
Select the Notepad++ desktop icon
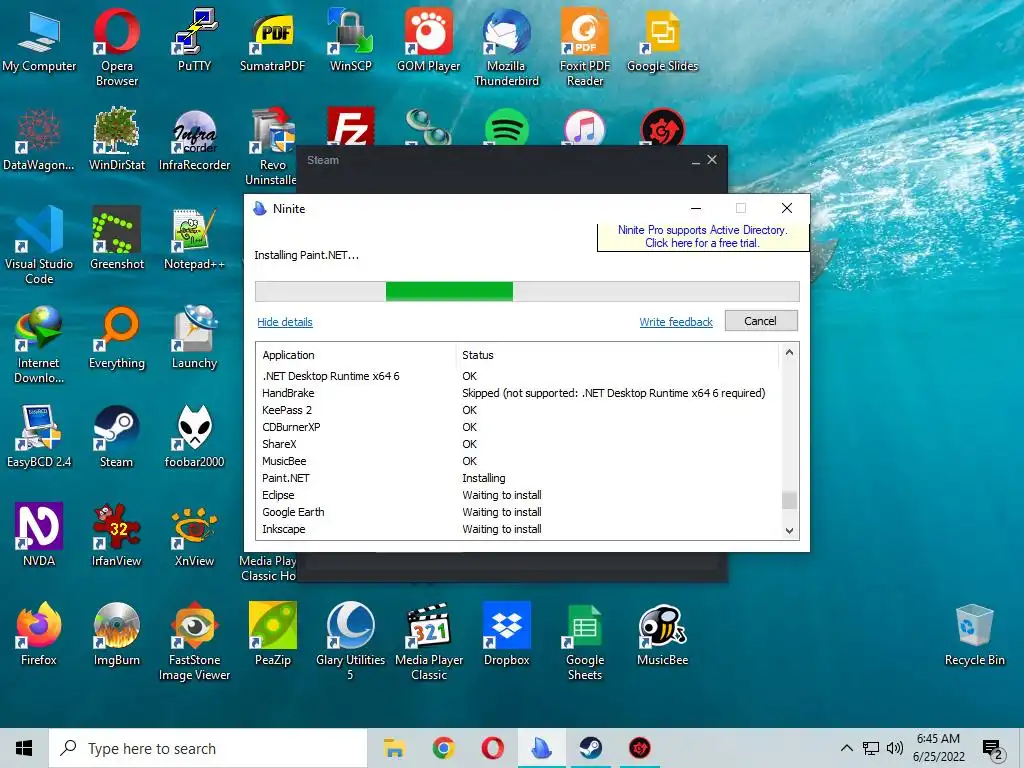pos(194,238)
